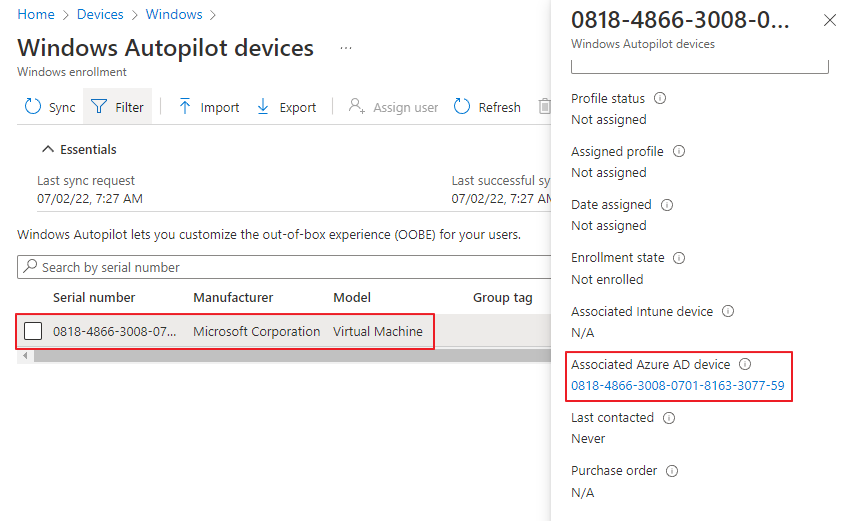Viewport: 845px width, 521px height.
Task: Sort by Model column header
Action: pyautogui.click(x=351, y=297)
